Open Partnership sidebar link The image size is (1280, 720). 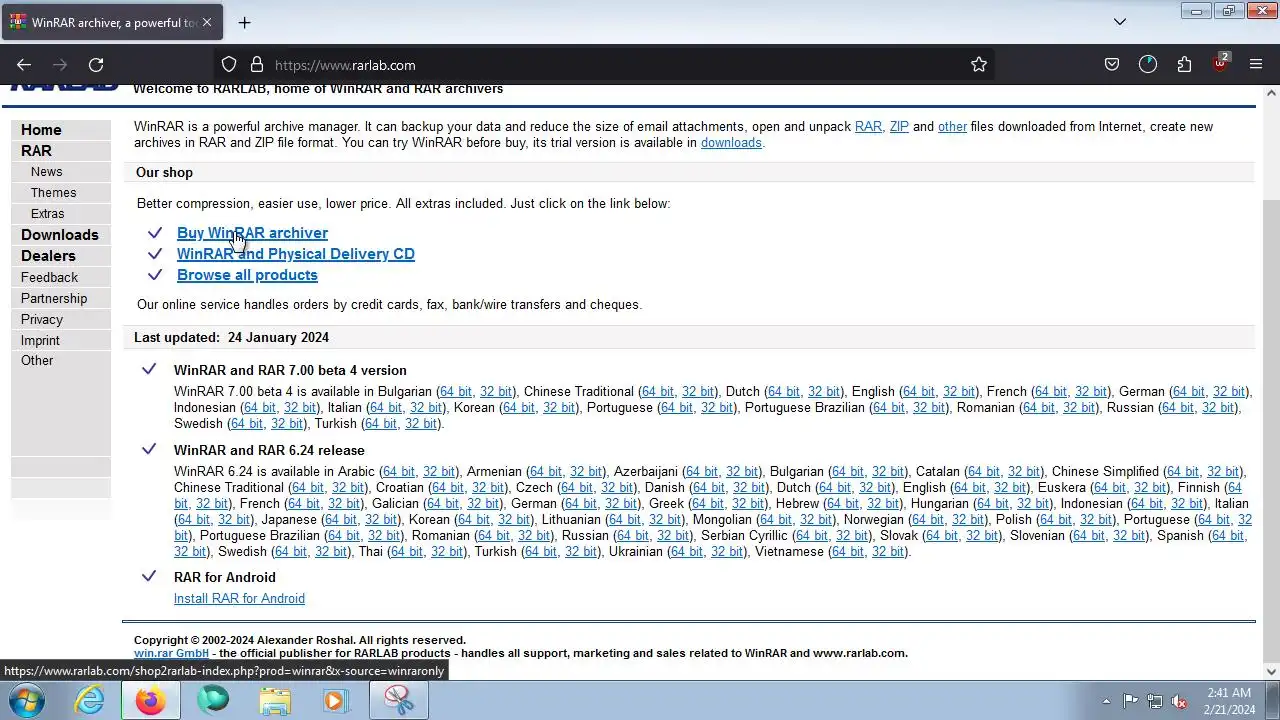pos(54,298)
